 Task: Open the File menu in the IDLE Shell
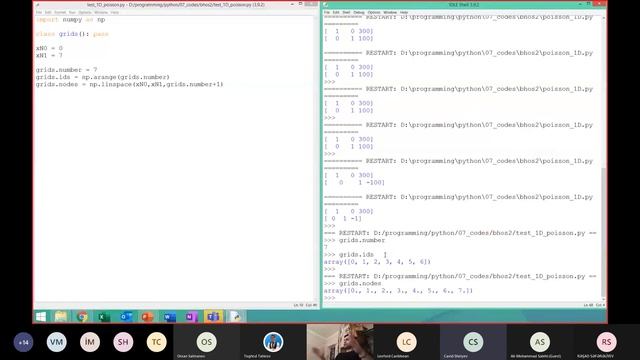tap(327, 13)
